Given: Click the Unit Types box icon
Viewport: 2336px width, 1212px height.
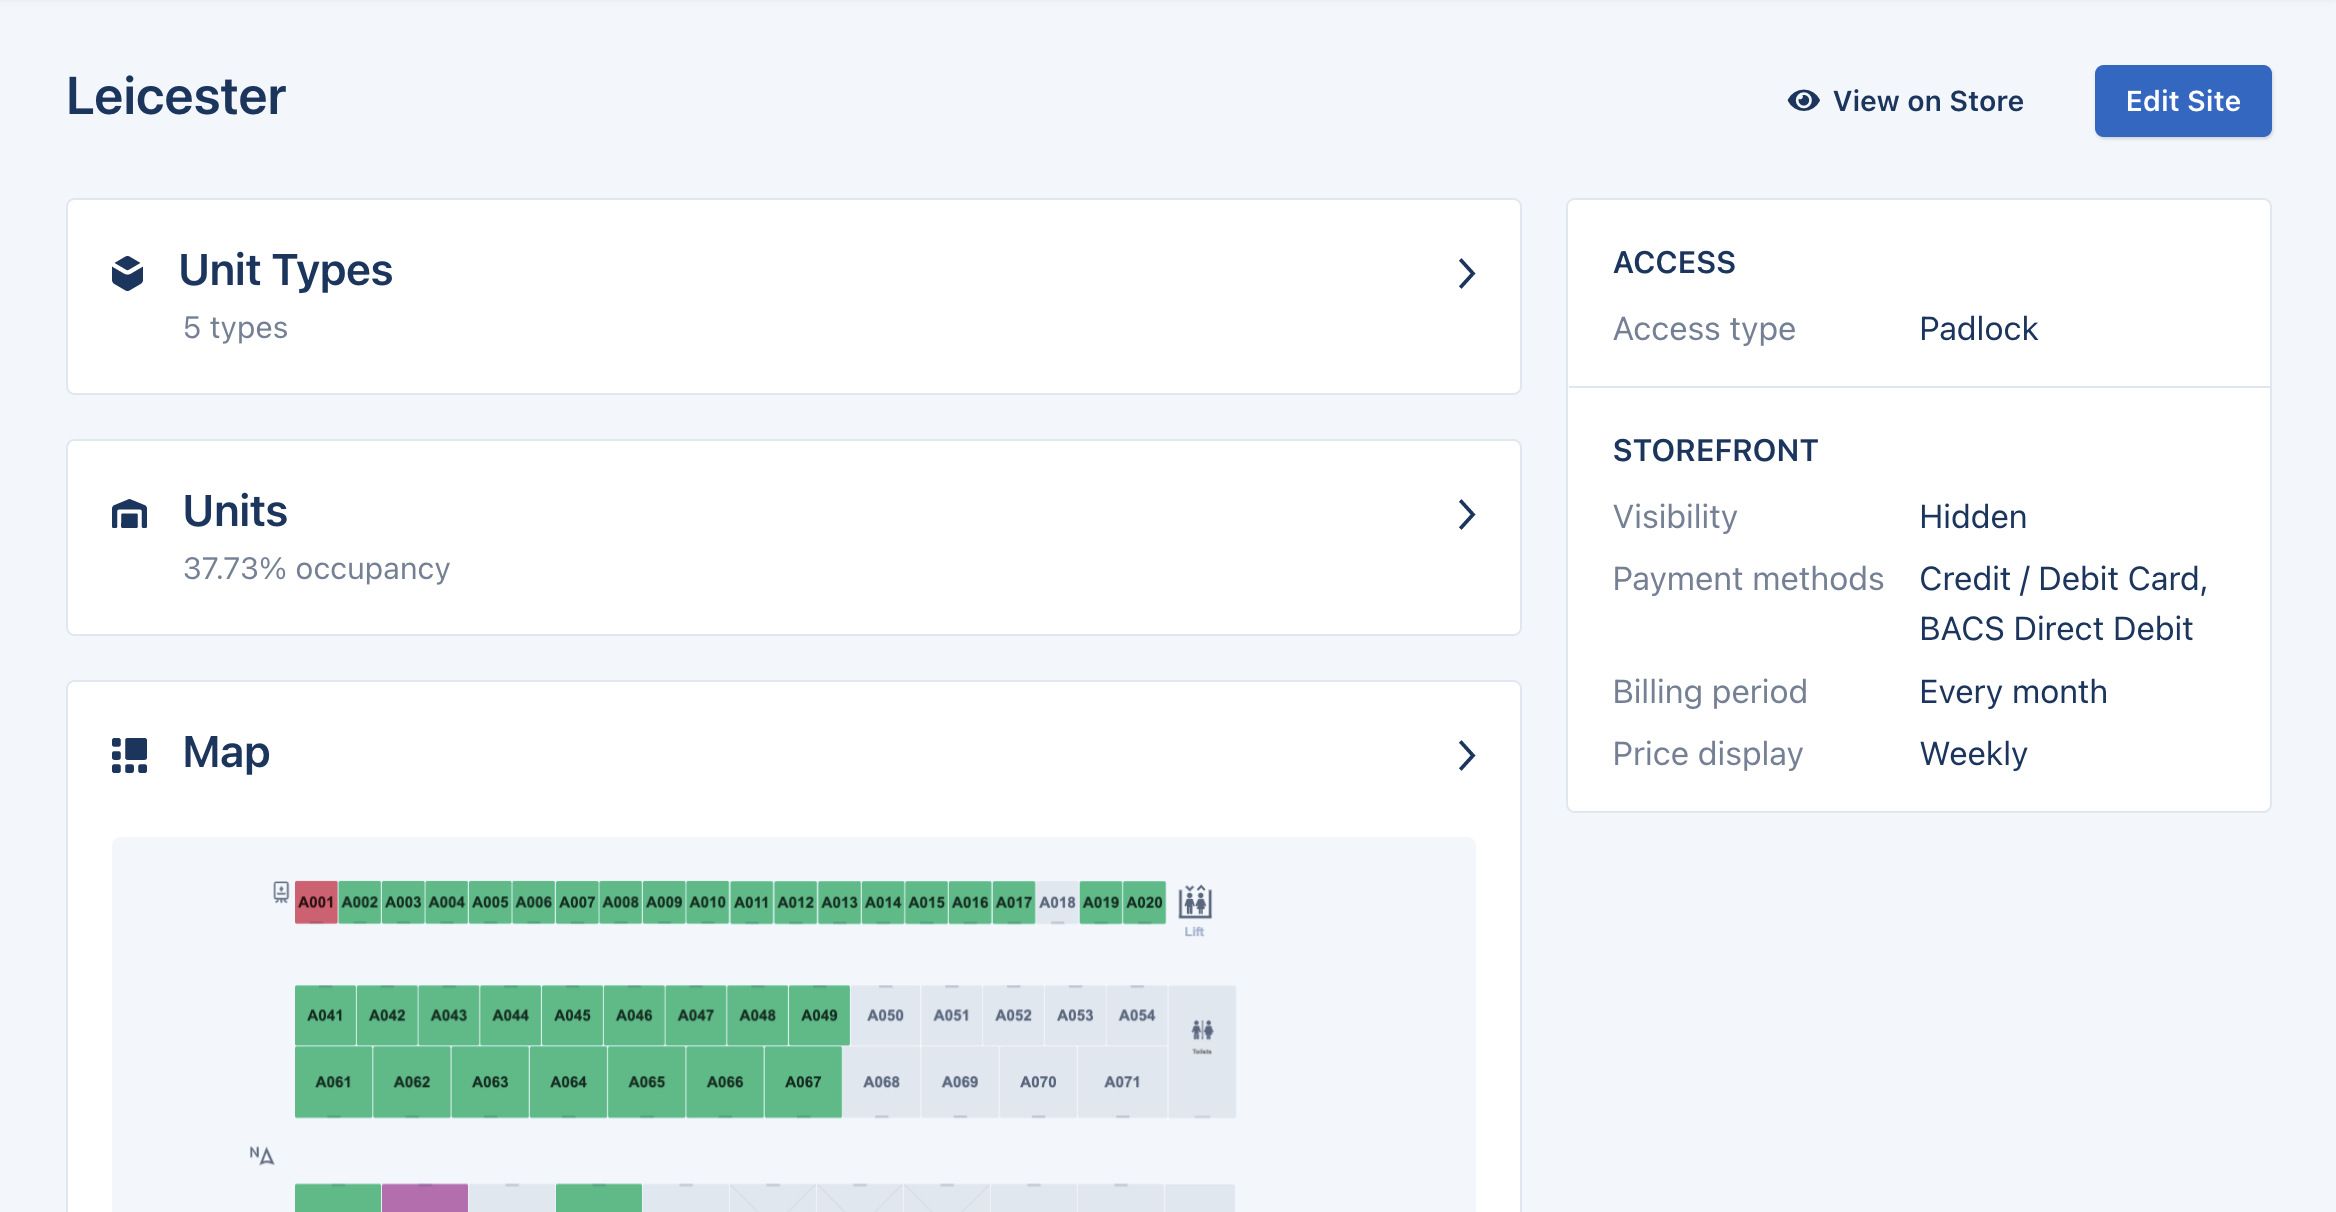Looking at the screenshot, I should pyautogui.click(x=128, y=273).
